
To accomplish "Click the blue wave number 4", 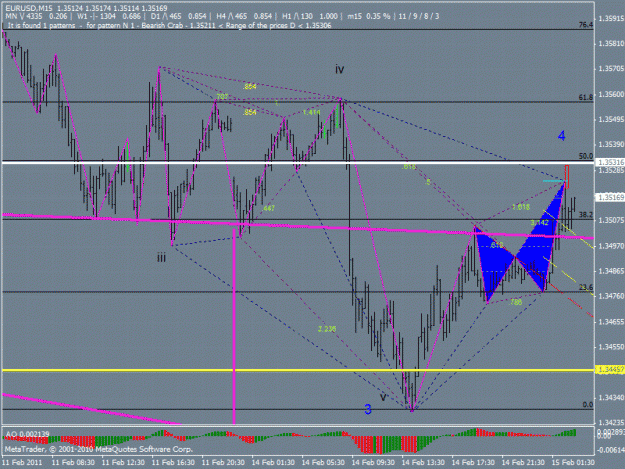I will (x=561, y=136).
